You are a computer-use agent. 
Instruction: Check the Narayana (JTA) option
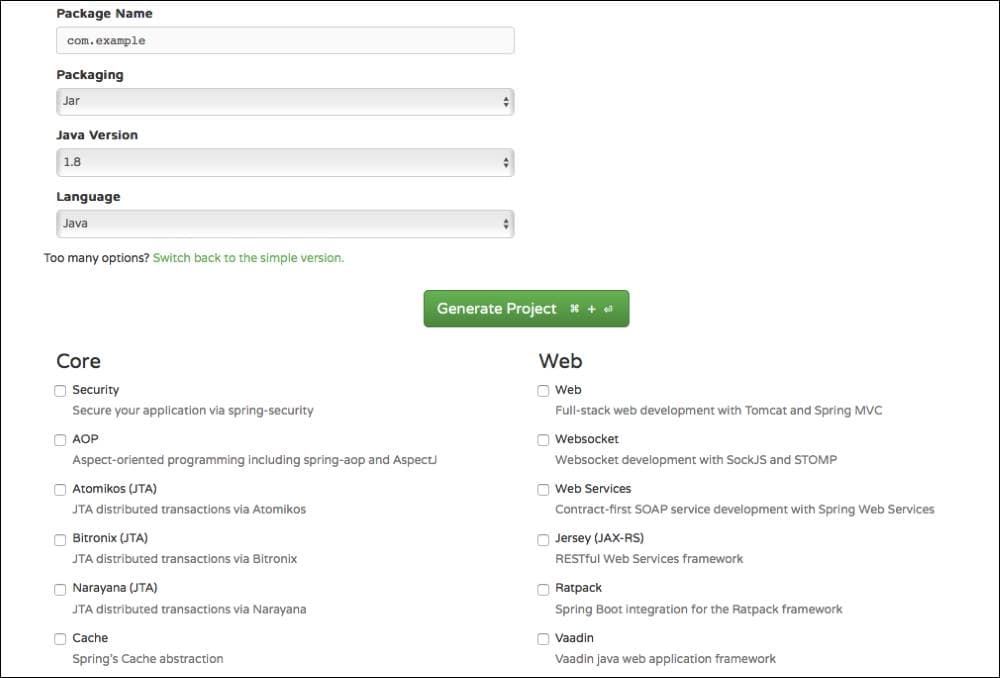[x=60, y=589]
